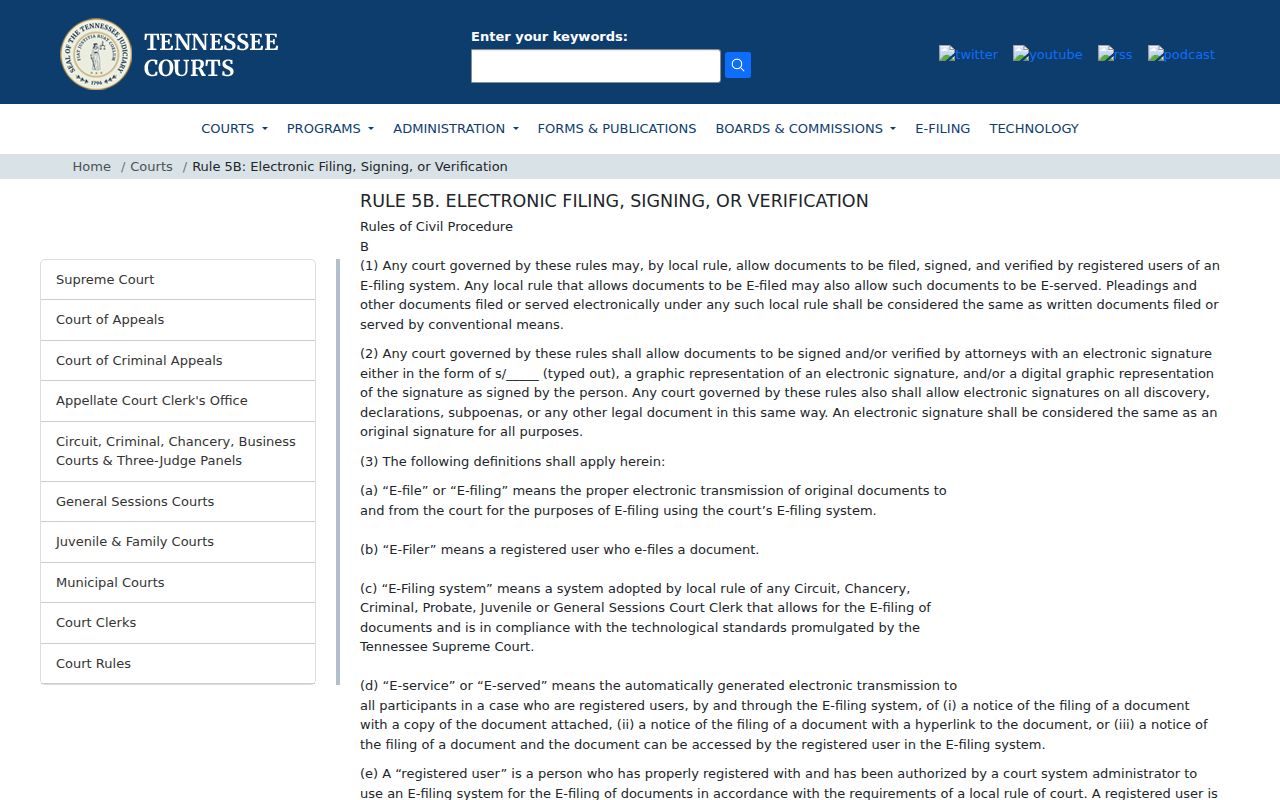
Task: Click the '(b) "E-Filer" means' definition line
Action: coord(559,550)
